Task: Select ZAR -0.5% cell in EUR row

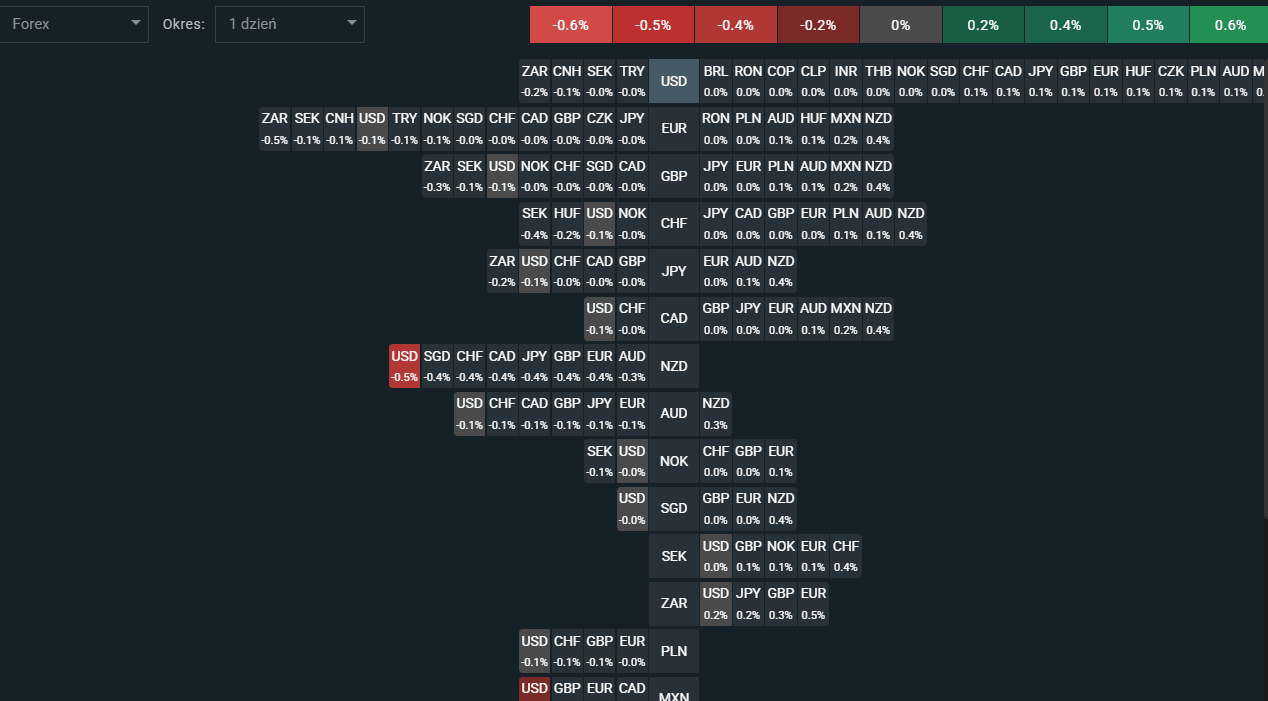Action: (x=275, y=128)
